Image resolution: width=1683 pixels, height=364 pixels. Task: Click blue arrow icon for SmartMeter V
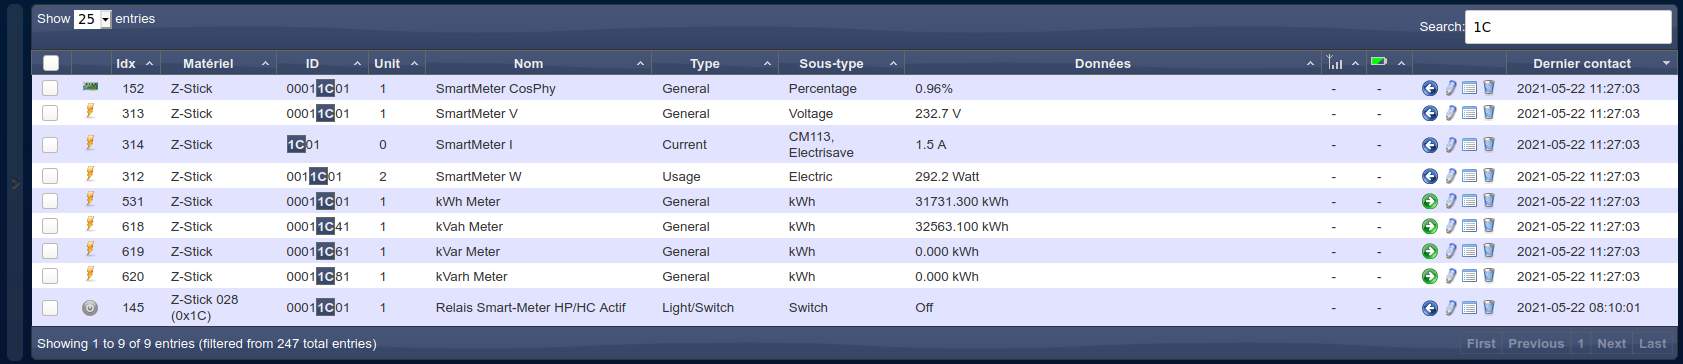pos(1430,113)
